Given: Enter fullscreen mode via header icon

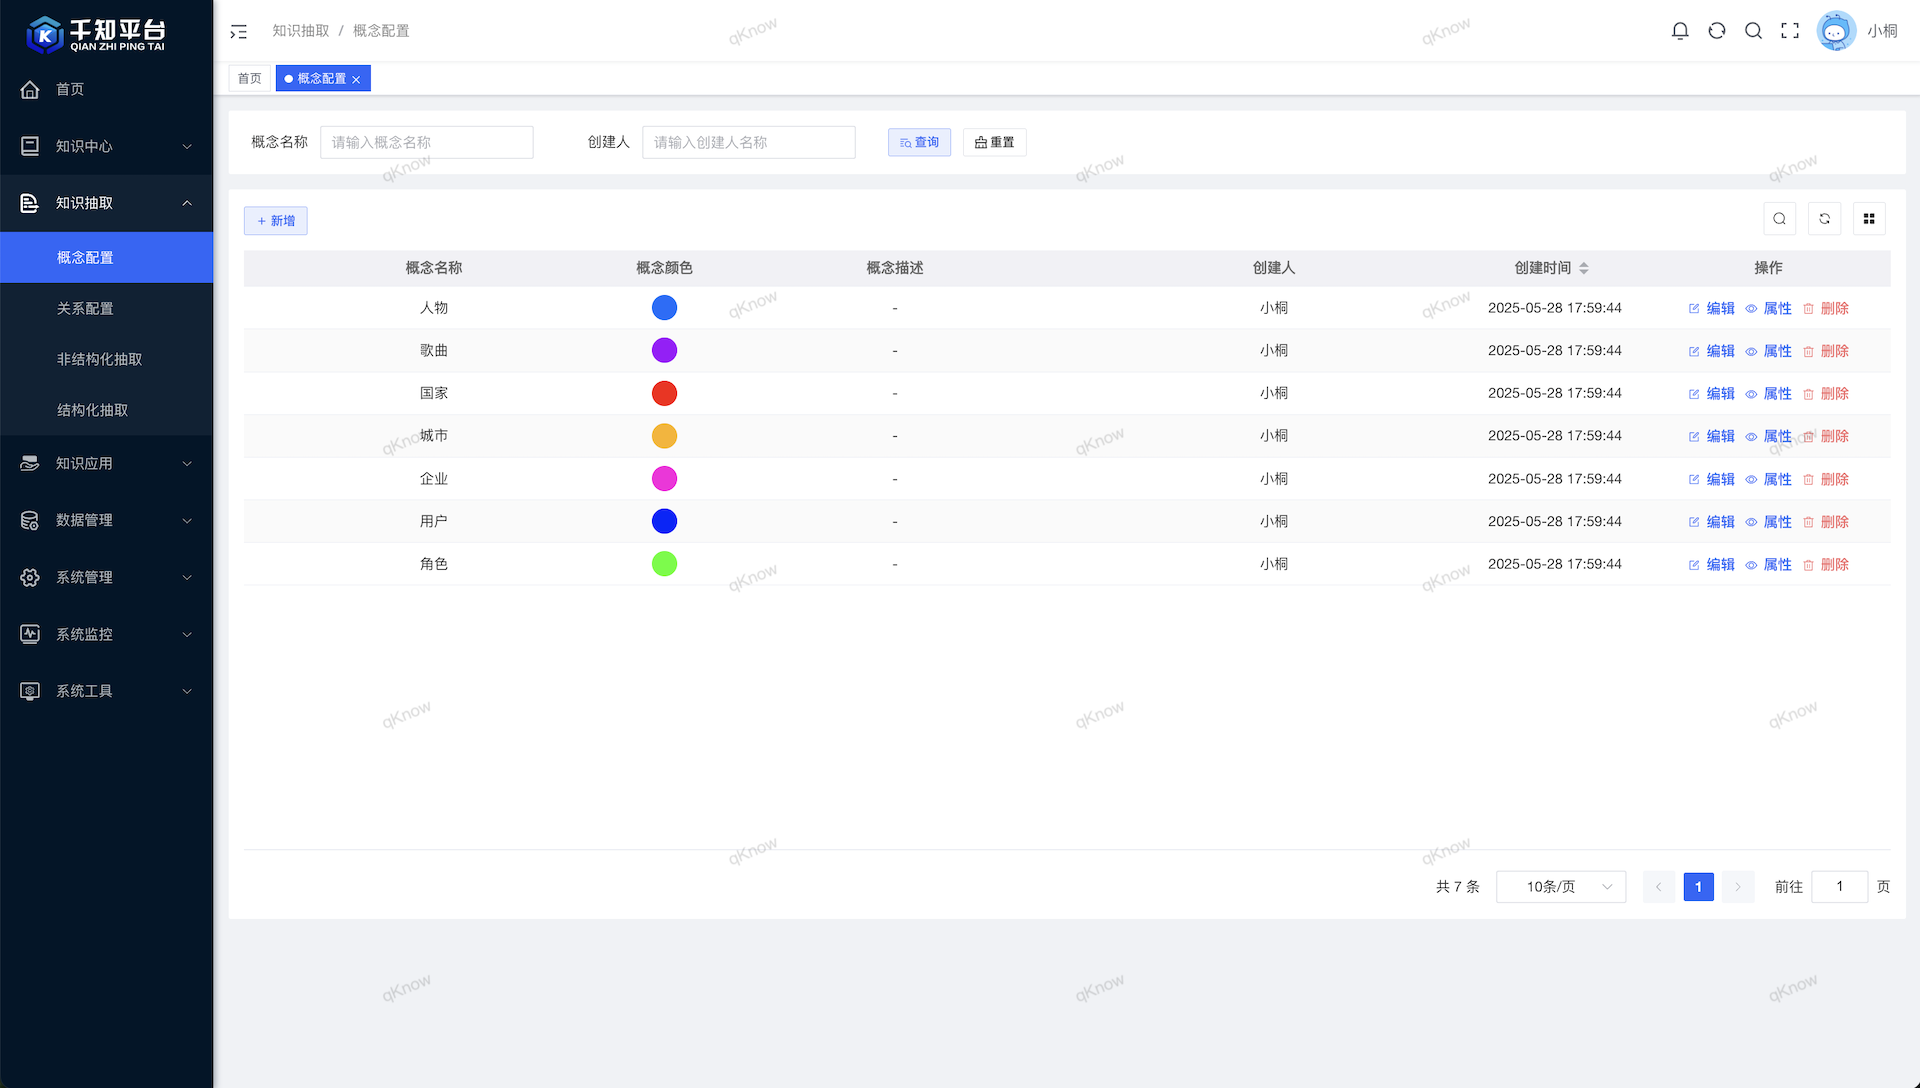Looking at the screenshot, I should click(x=1790, y=31).
